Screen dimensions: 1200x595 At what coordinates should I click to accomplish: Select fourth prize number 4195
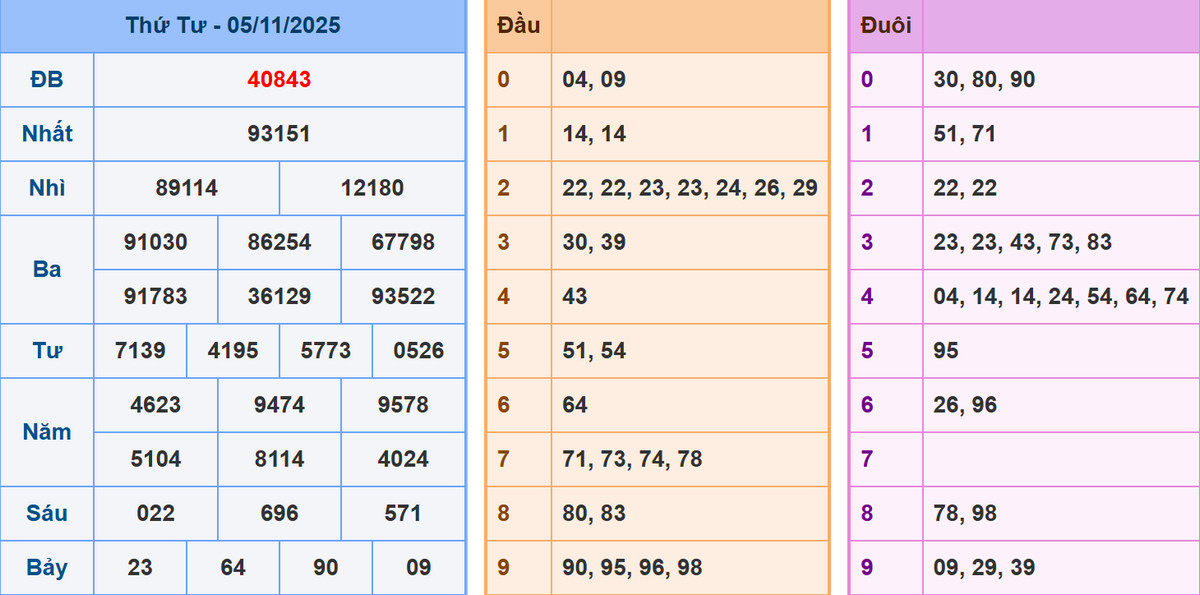233,351
